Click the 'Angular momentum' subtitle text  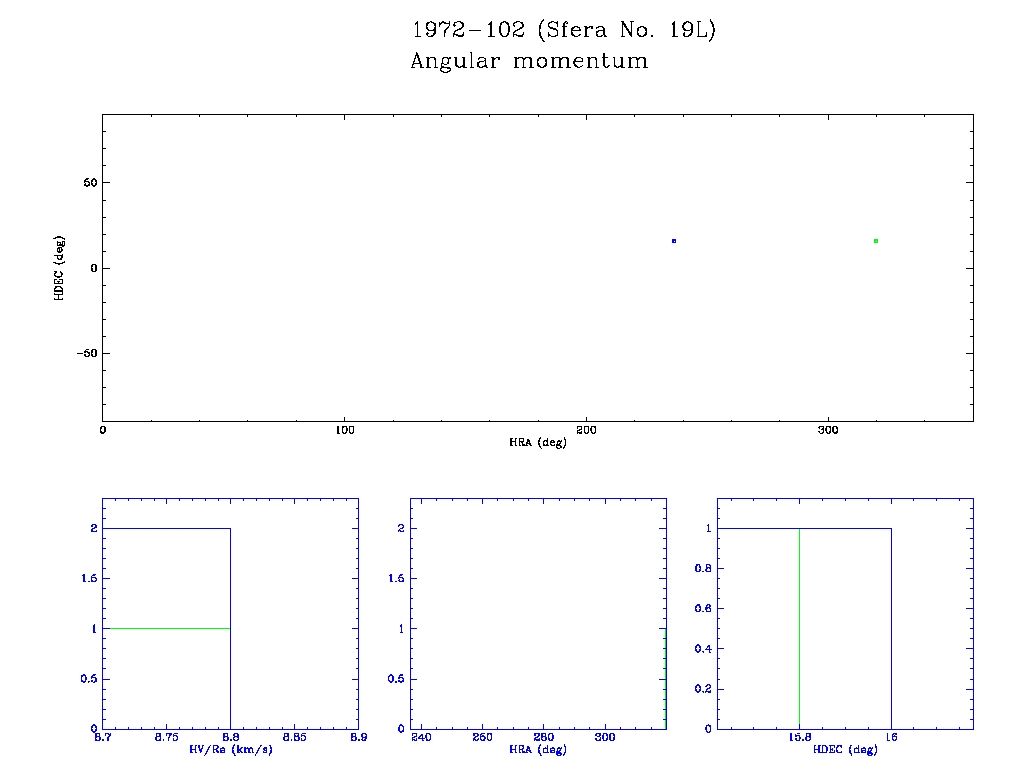(x=529, y=61)
